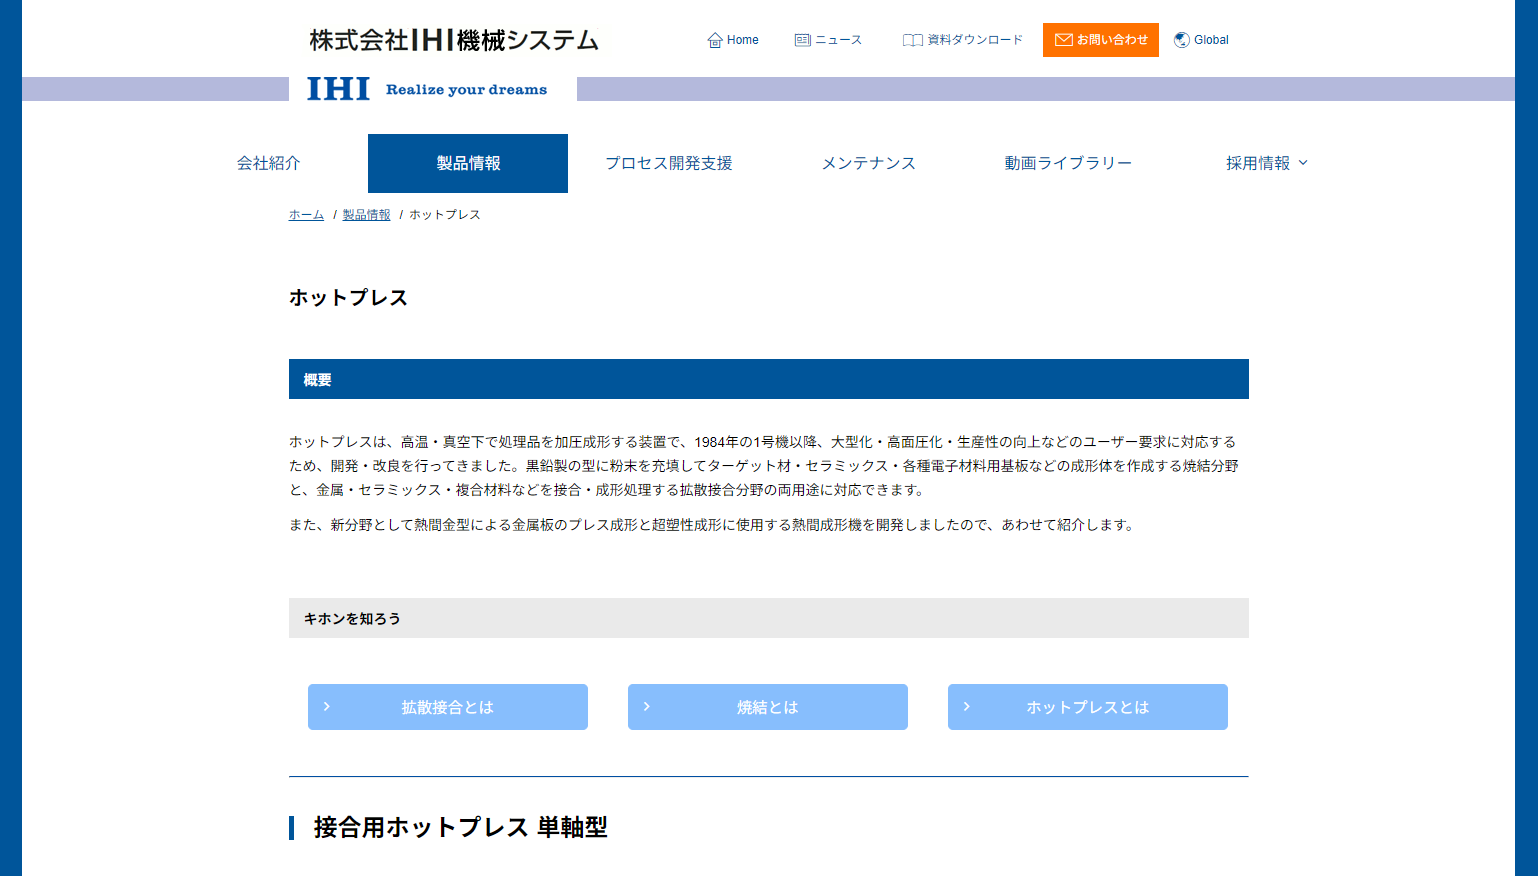Open the 会社紹介 menu item

click(268, 163)
